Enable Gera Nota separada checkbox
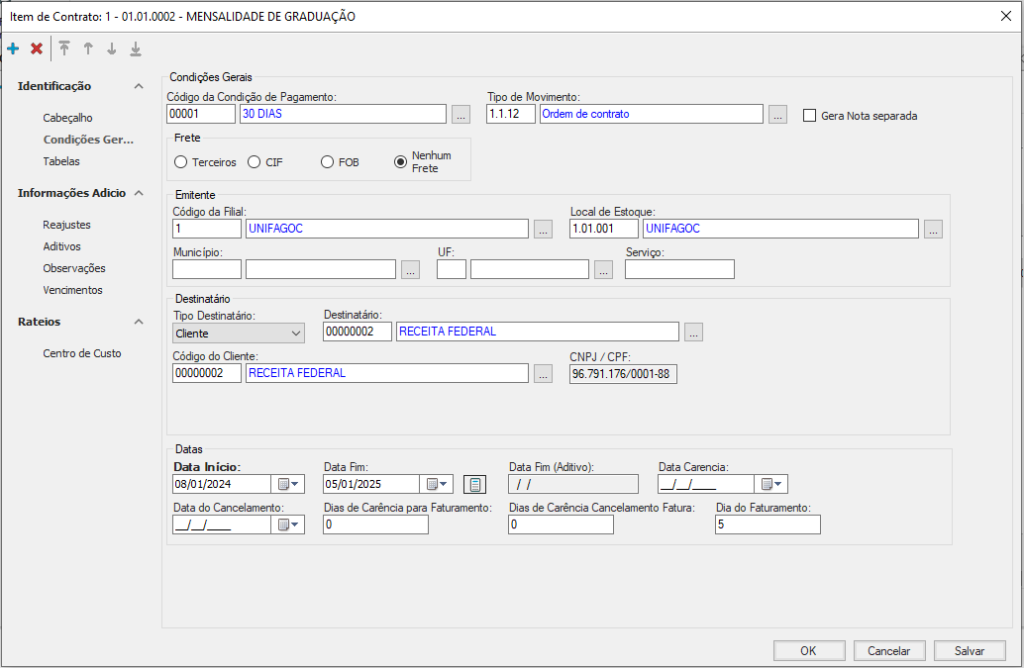Viewport: 1024px width, 668px height. pos(810,115)
